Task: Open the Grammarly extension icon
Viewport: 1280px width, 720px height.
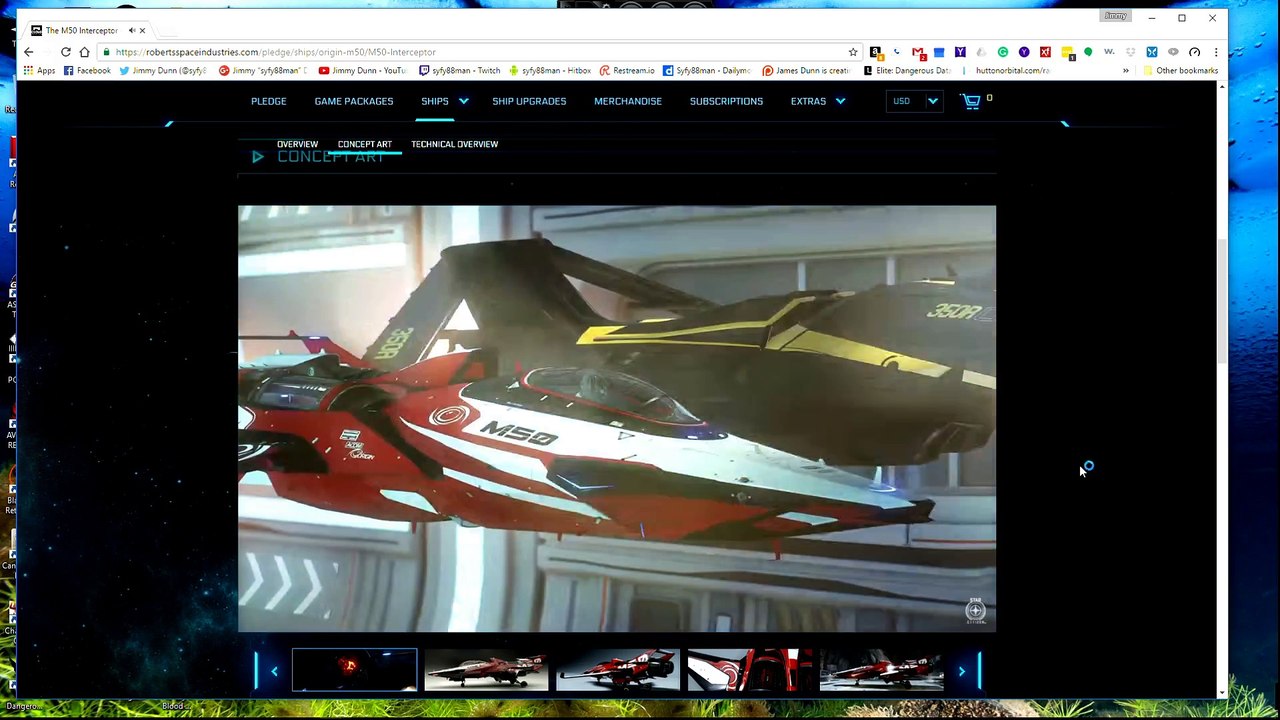Action: [x=1003, y=52]
